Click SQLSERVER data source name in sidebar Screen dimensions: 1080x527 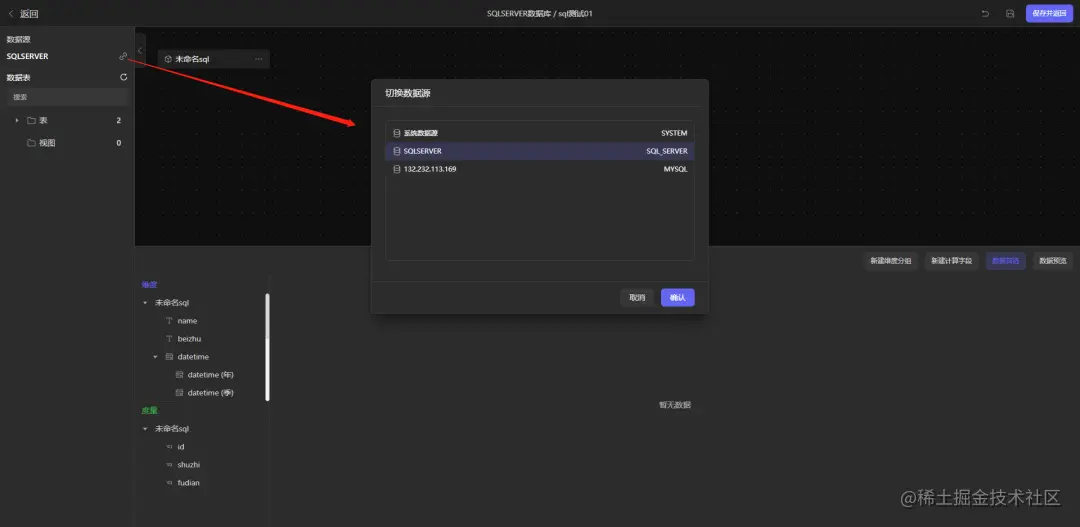click(28, 56)
